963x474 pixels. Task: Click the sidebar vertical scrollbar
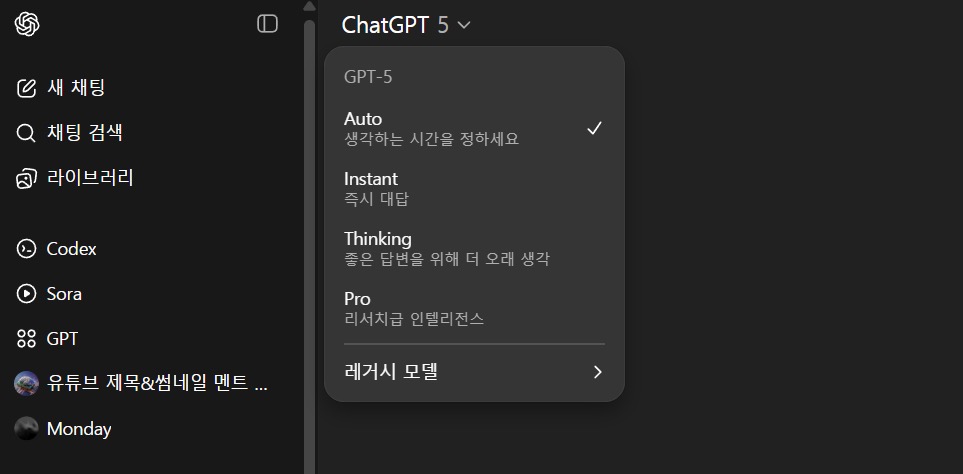(x=309, y=240)
